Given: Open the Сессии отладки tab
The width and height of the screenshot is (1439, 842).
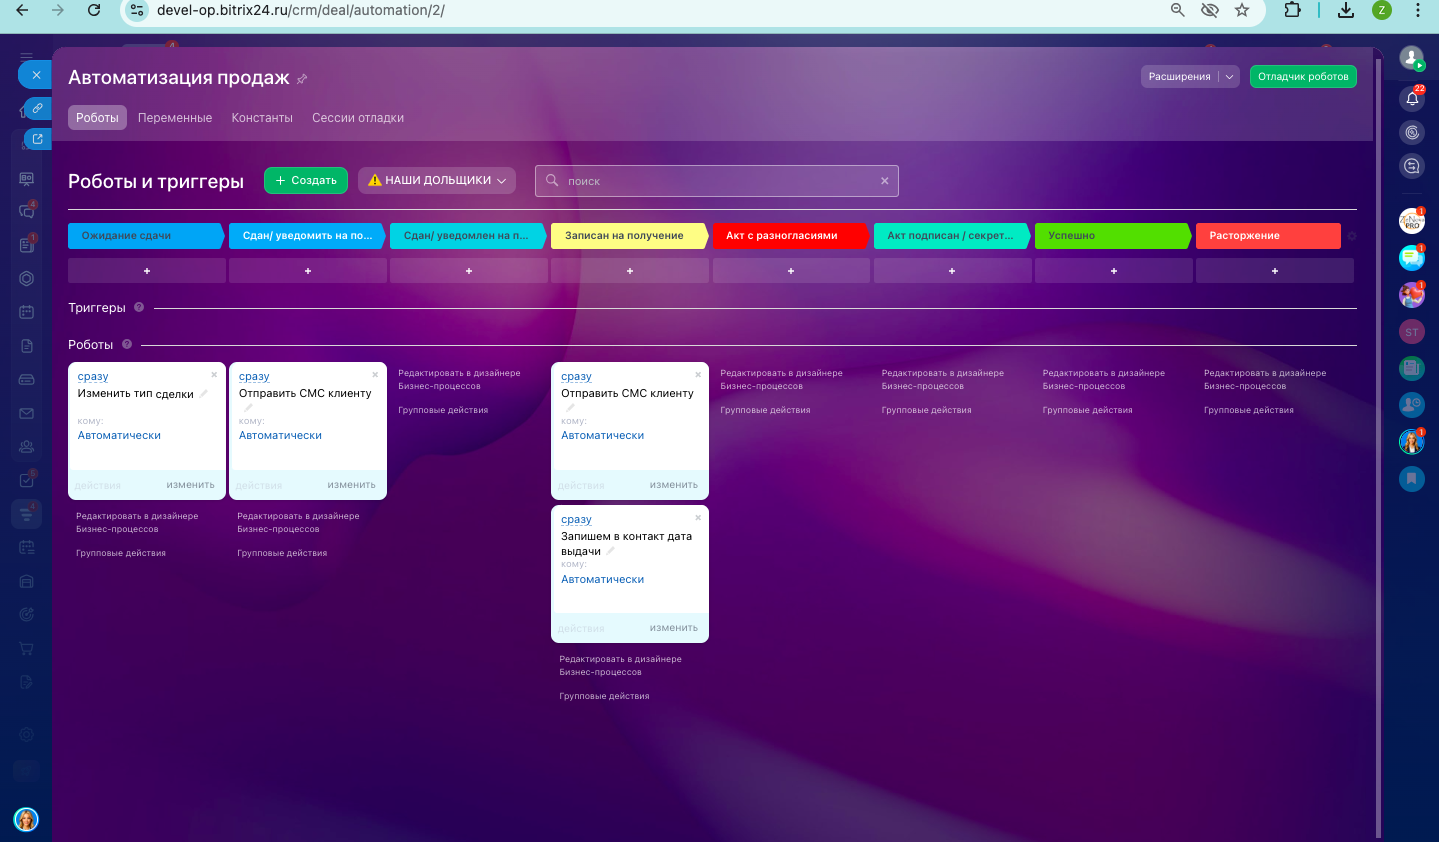Looking at the screenshot, I should point(358,118).
